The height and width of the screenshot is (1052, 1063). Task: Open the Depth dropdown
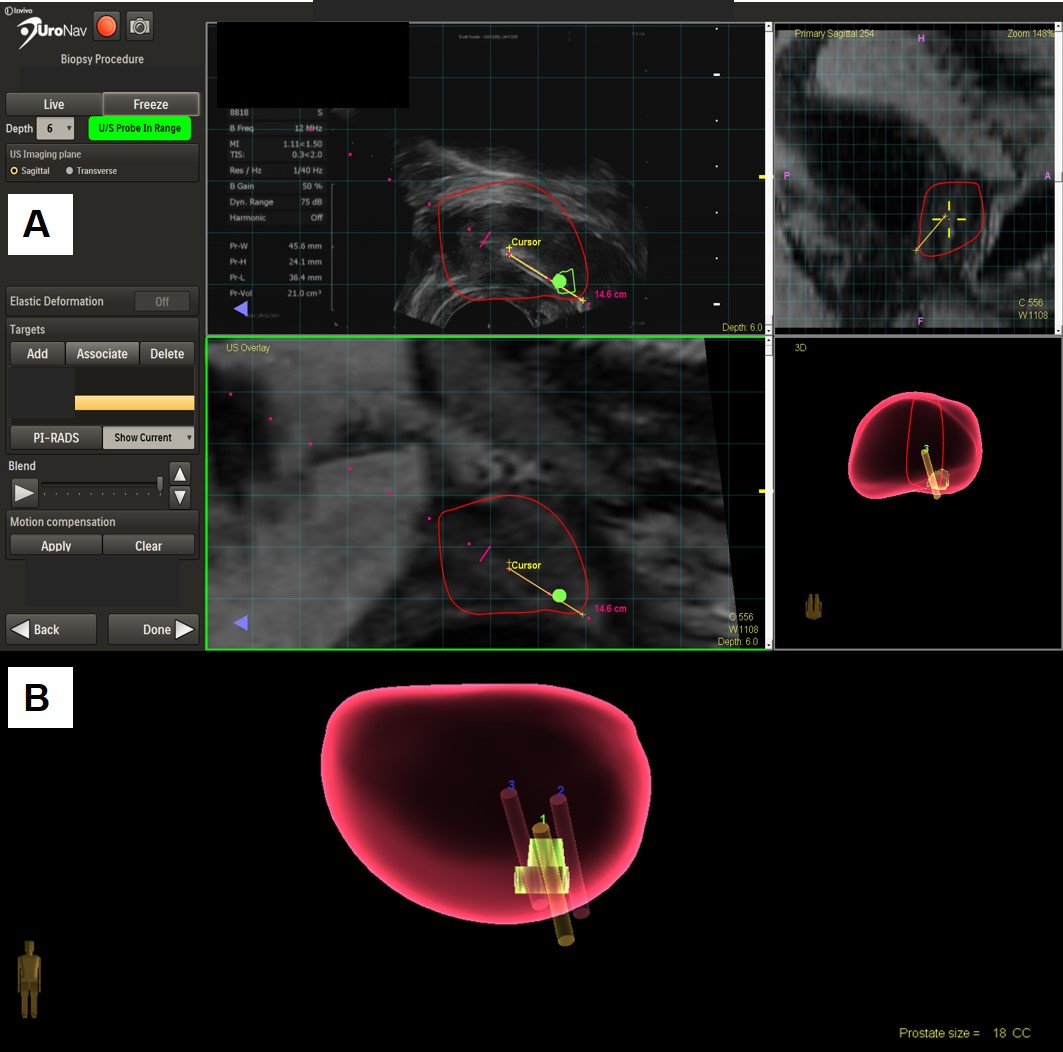(55, 128)
